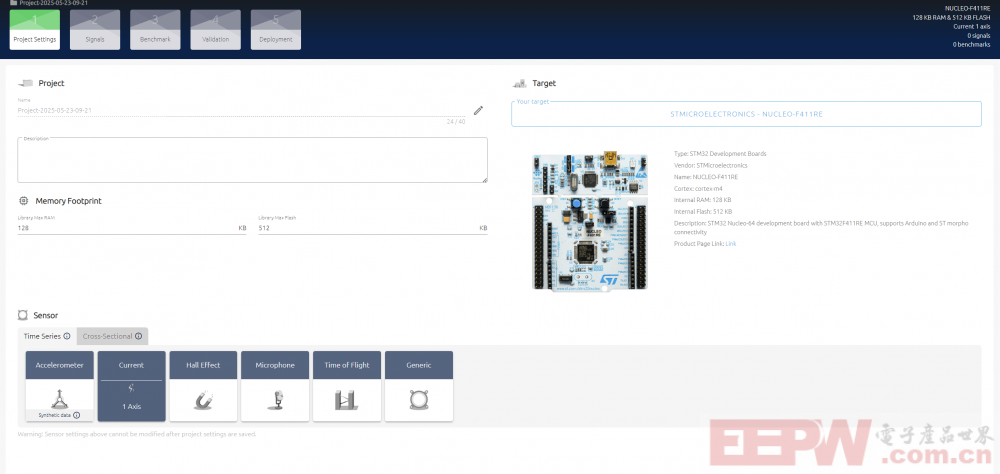Viewport: 1000px width, 474px height.
Task: Select the Current 1 Axis sensor card
Action: [x=131, y=386]
